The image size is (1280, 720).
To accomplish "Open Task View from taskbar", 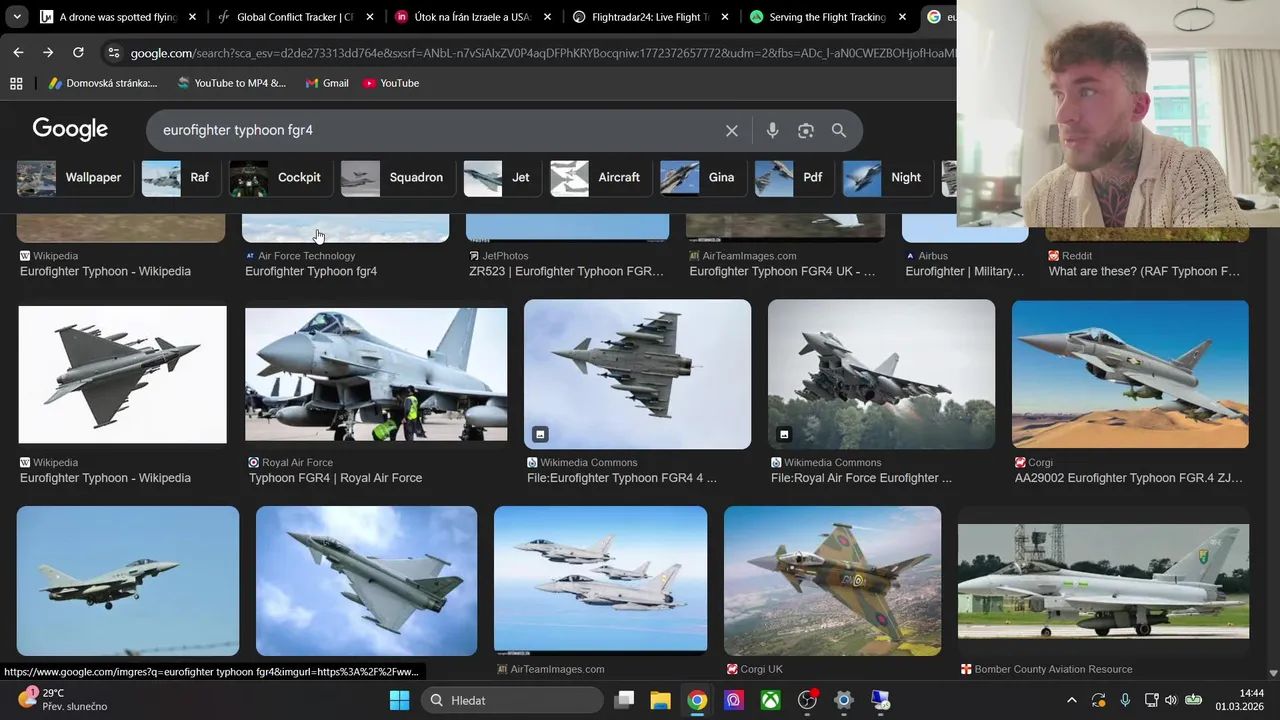I will [x=624, y=700].
